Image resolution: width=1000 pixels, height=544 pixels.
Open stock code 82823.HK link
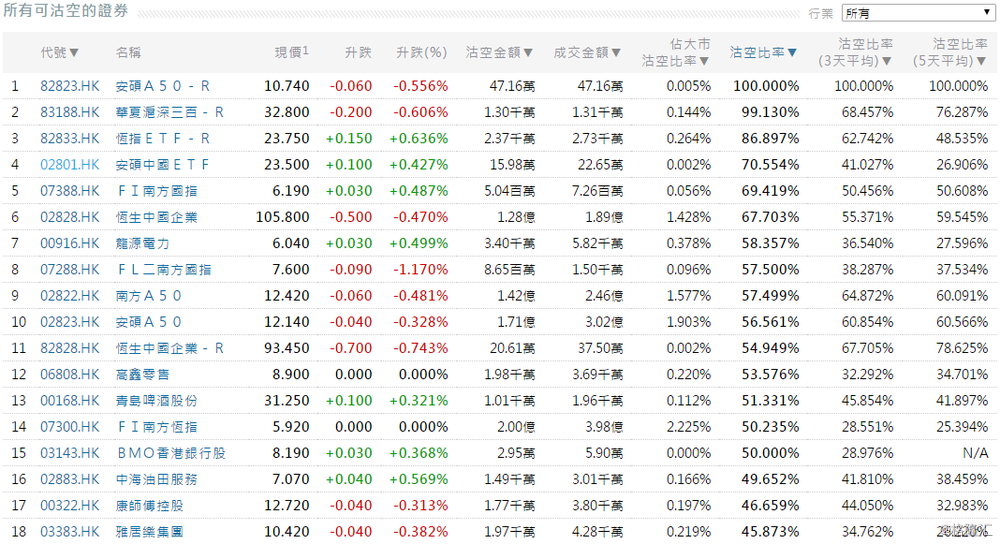tap(70, 86)
